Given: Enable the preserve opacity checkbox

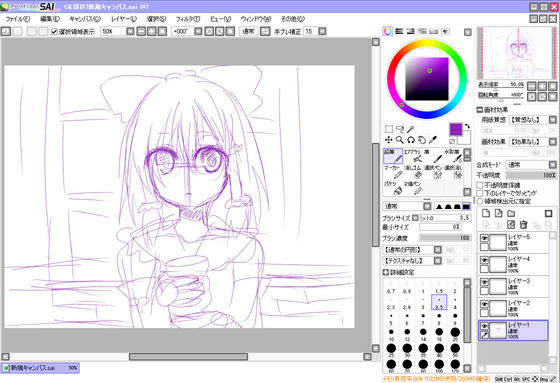Looking at the screenshot, I should click(x=480, y=185).
